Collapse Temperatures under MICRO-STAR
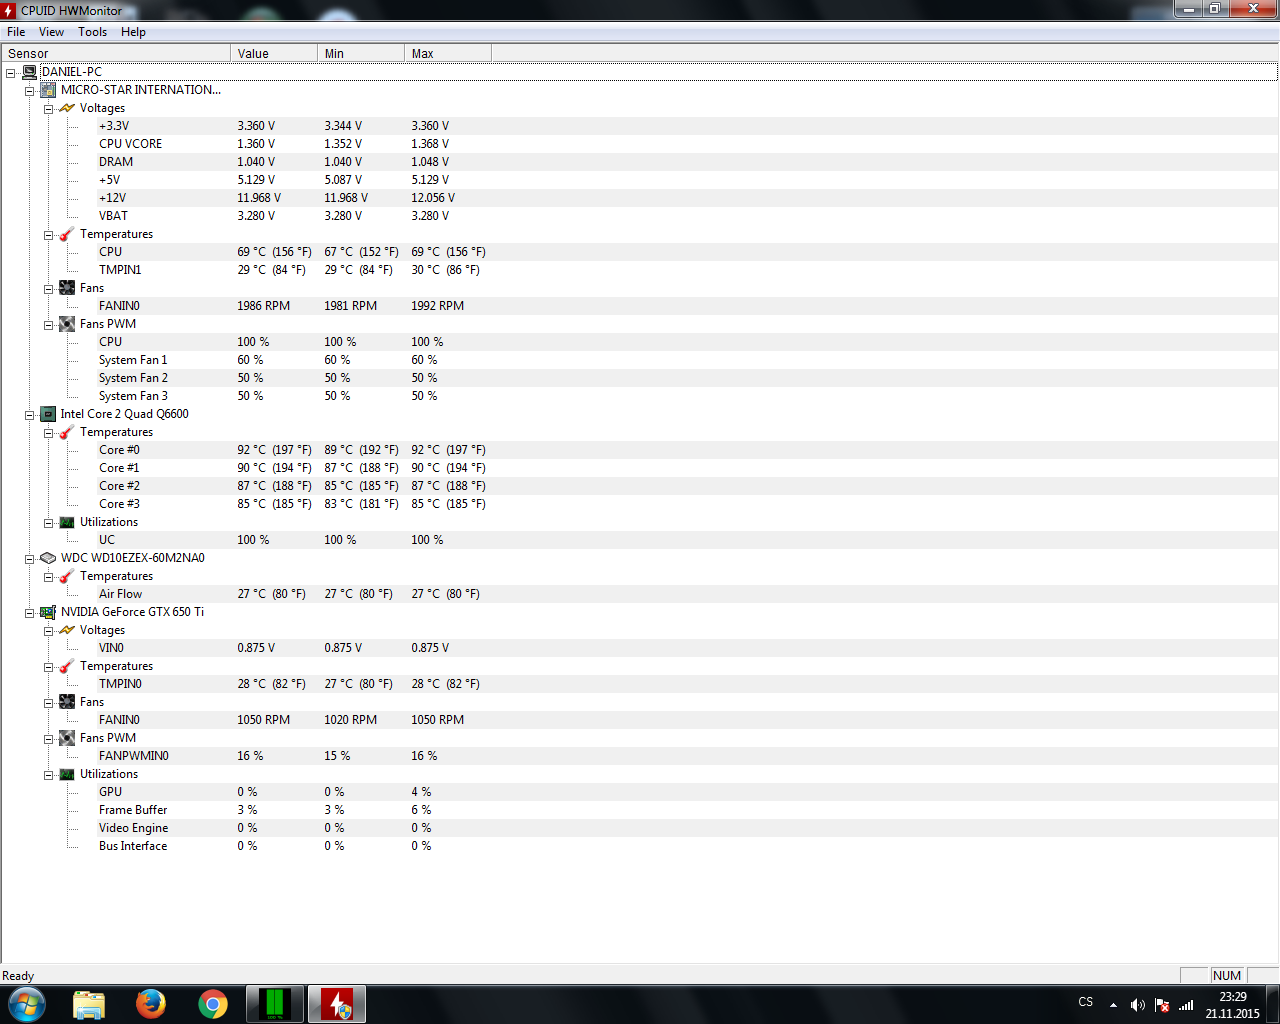The height and width of the screenshot is (1024, 1280). [x=48, y=235]
